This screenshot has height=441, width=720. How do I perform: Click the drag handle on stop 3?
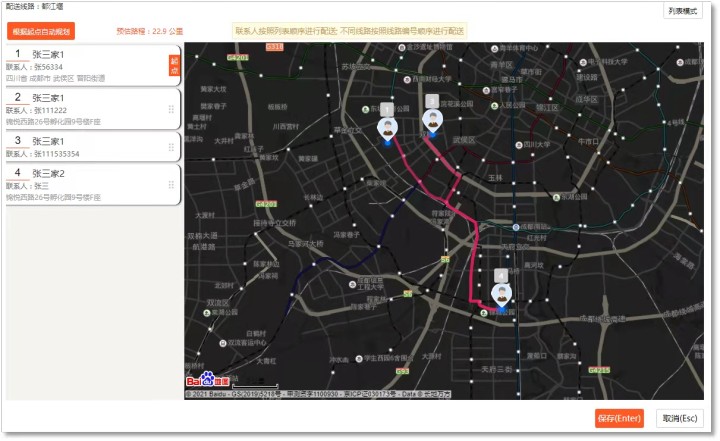click(x=171, y=147)
